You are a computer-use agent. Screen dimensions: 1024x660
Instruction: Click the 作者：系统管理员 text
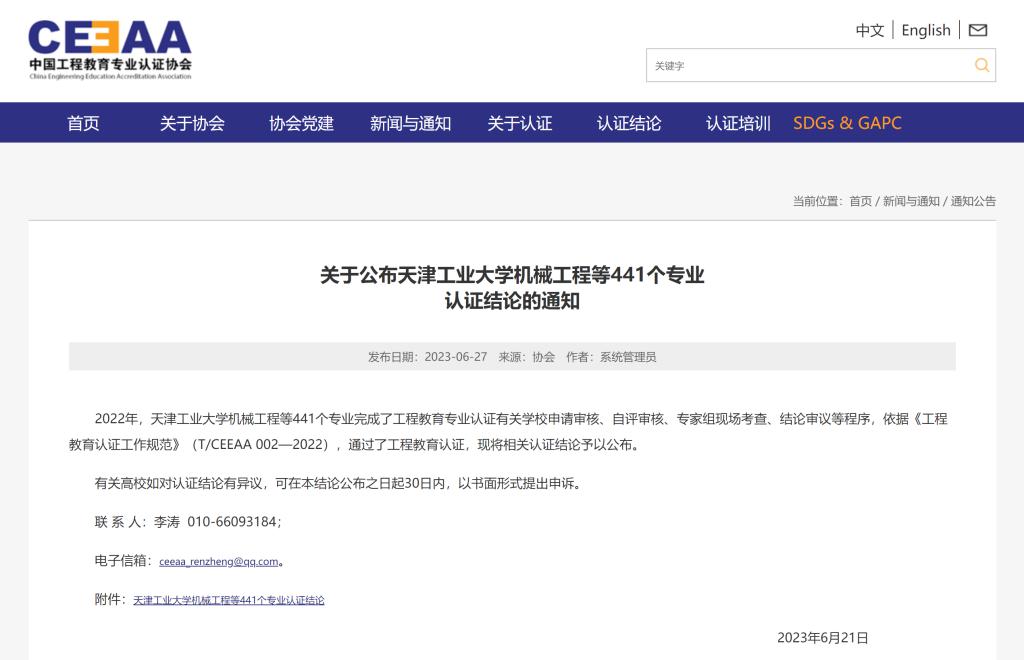pyautogui.click(x=611, y=356)
